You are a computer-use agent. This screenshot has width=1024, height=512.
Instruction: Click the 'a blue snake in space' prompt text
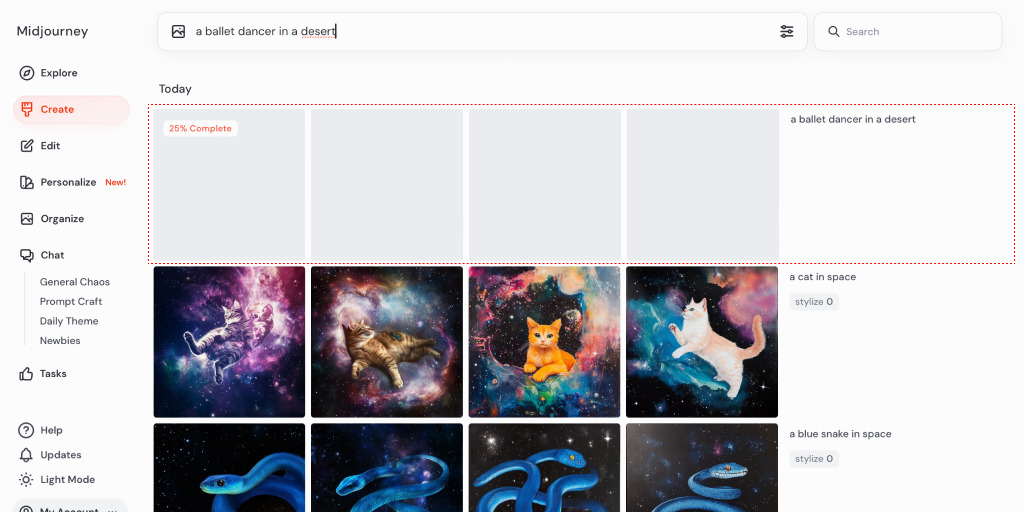pyautogui.click(x=840, y=434)
